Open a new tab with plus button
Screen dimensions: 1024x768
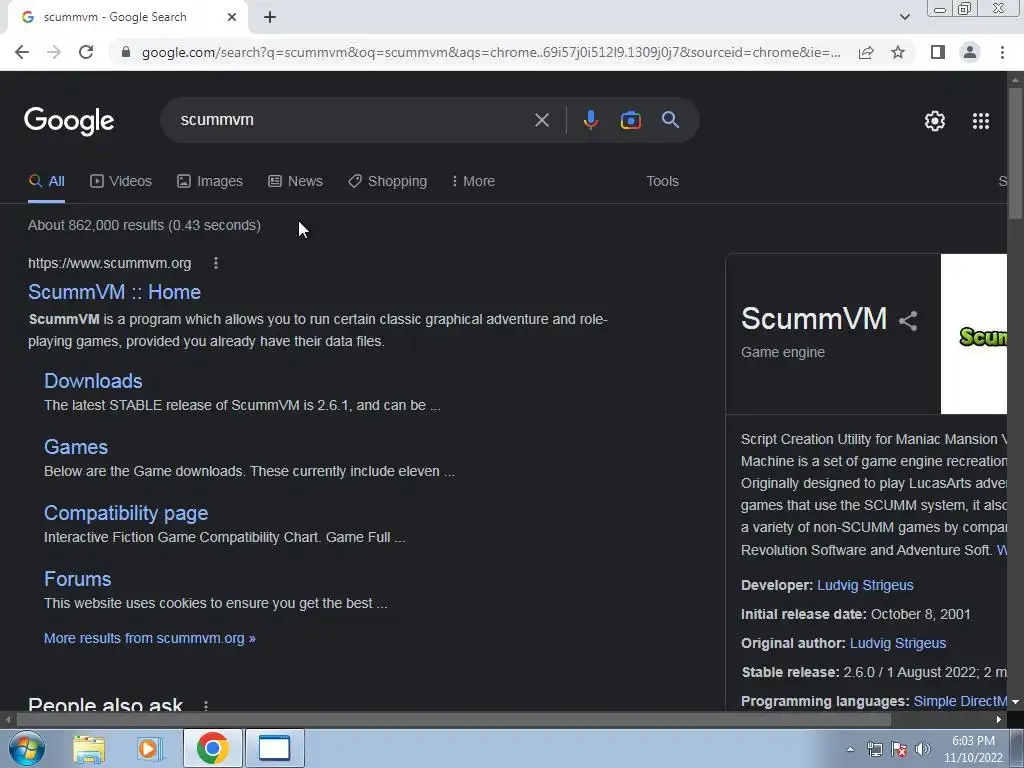(x=270, y=17)
